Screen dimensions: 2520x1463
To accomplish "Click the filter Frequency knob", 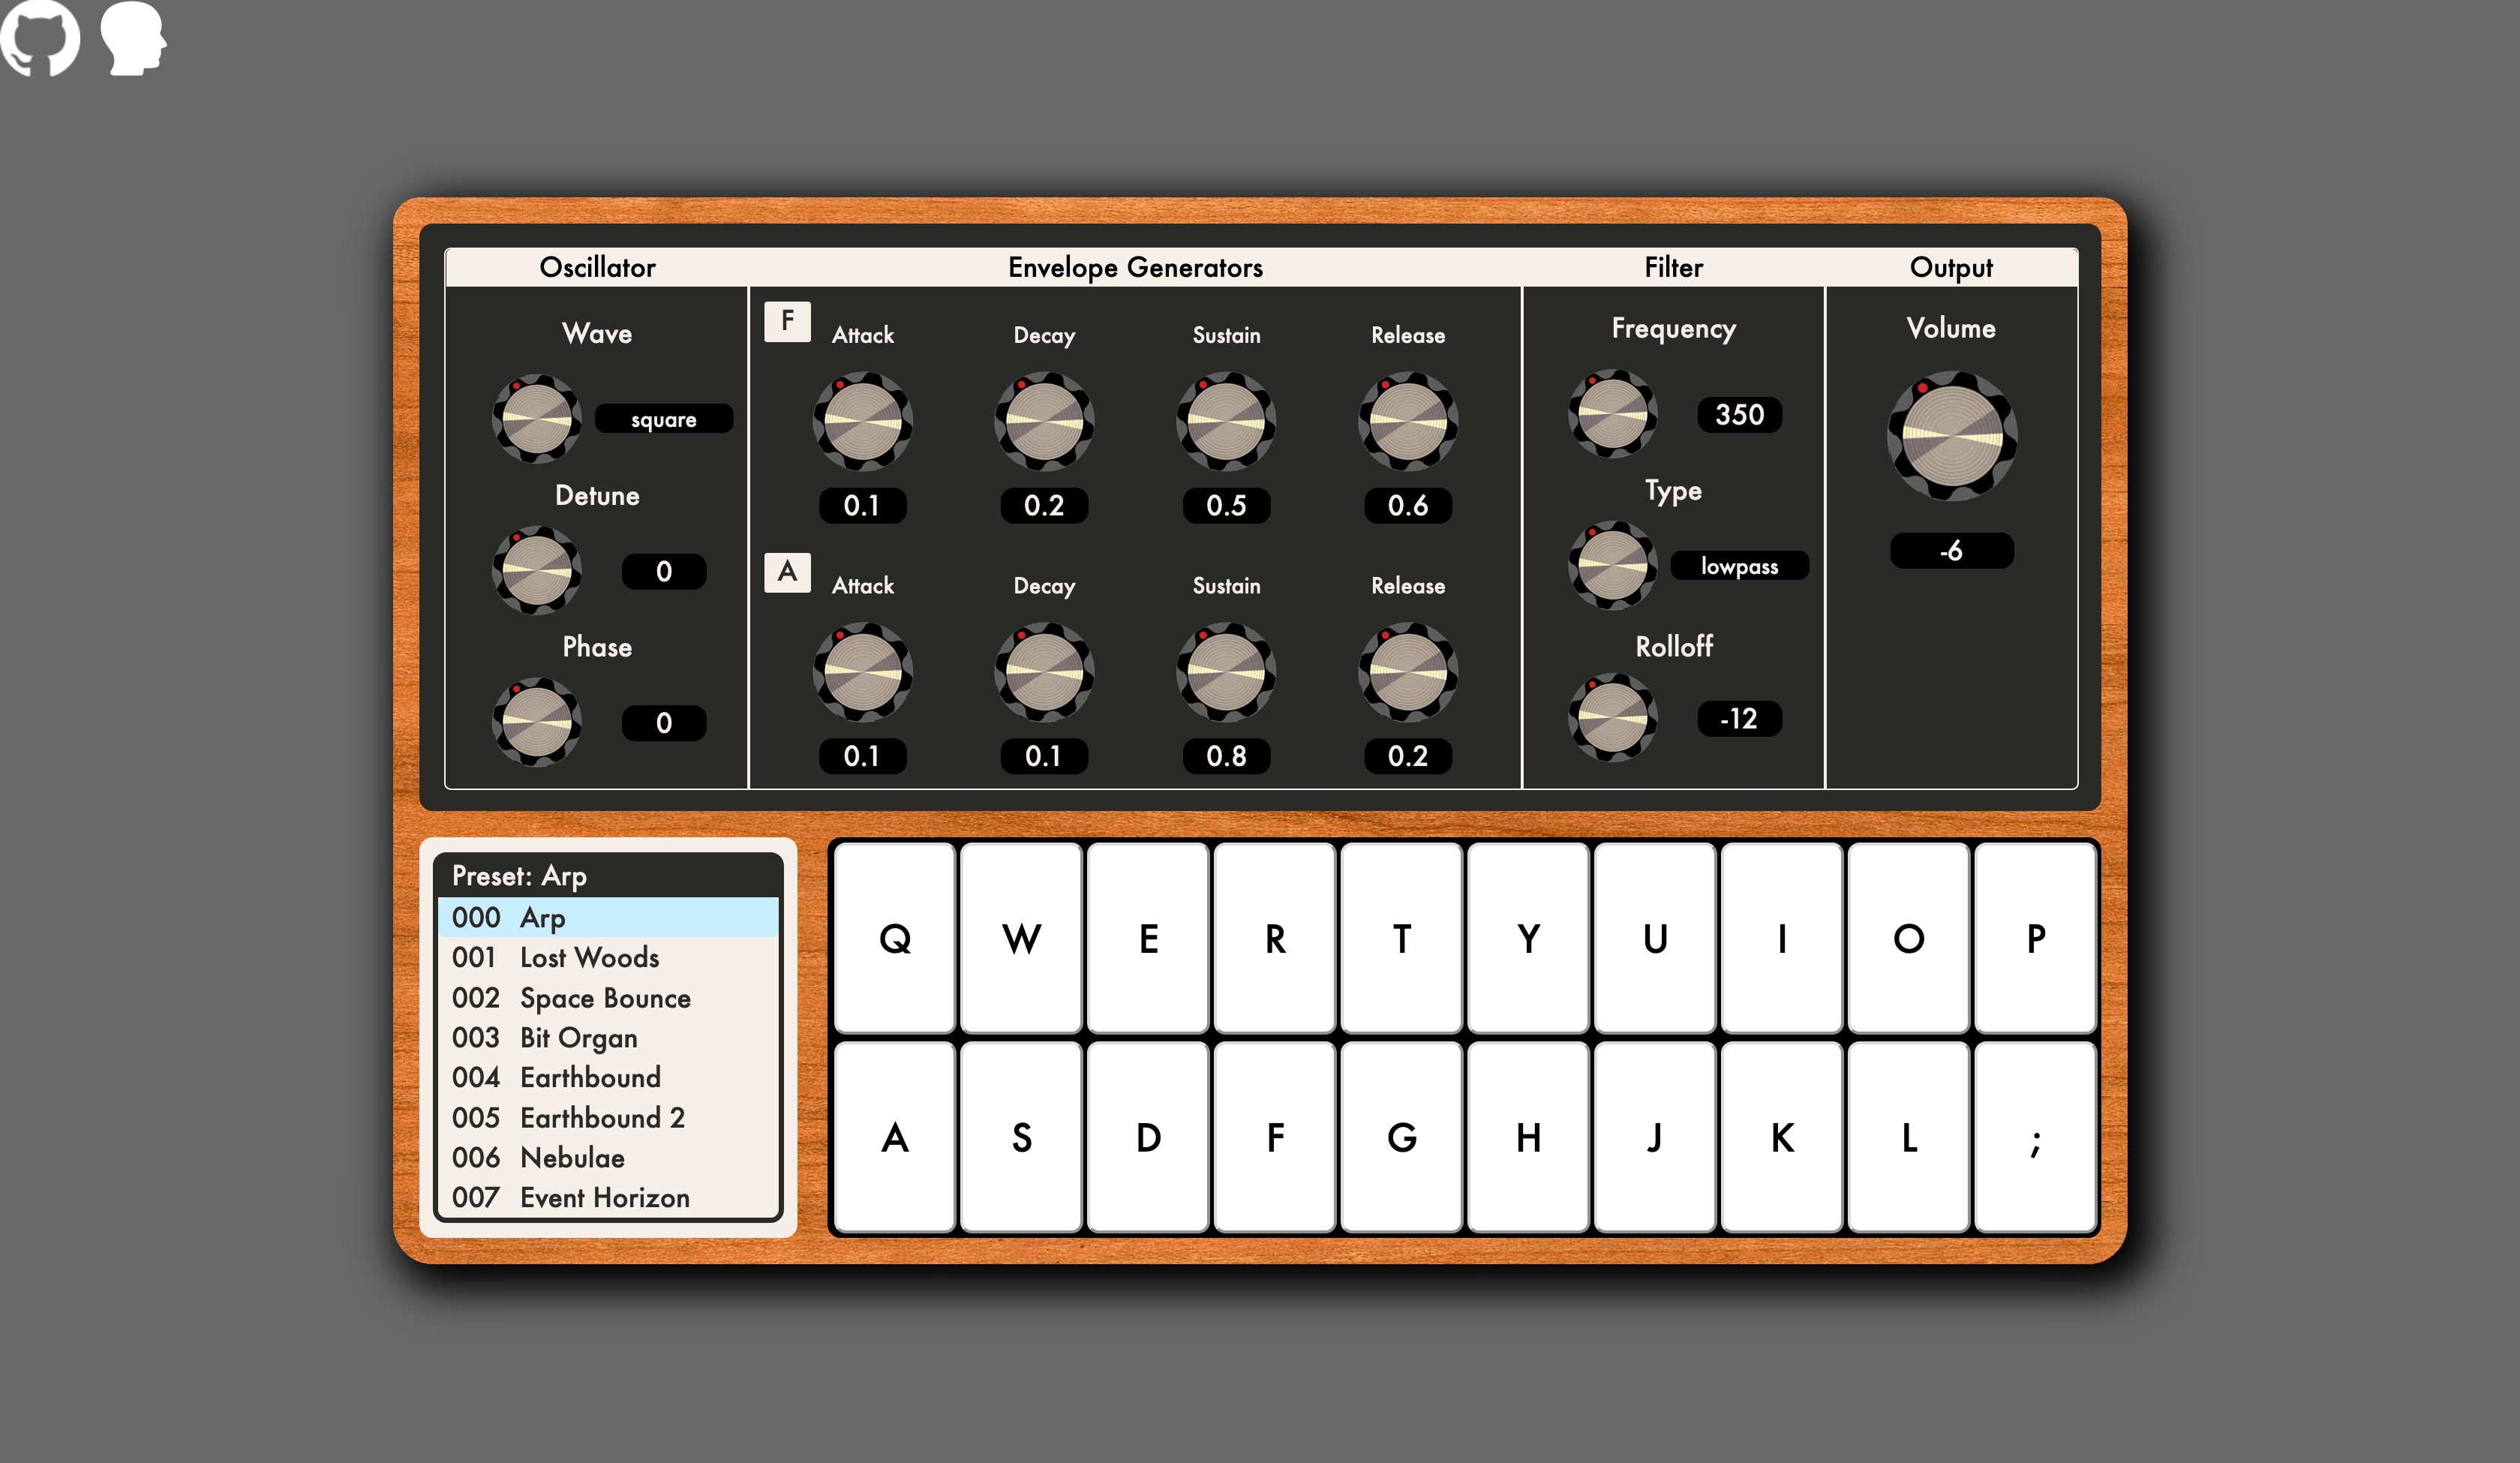I will coord(1612,414).
